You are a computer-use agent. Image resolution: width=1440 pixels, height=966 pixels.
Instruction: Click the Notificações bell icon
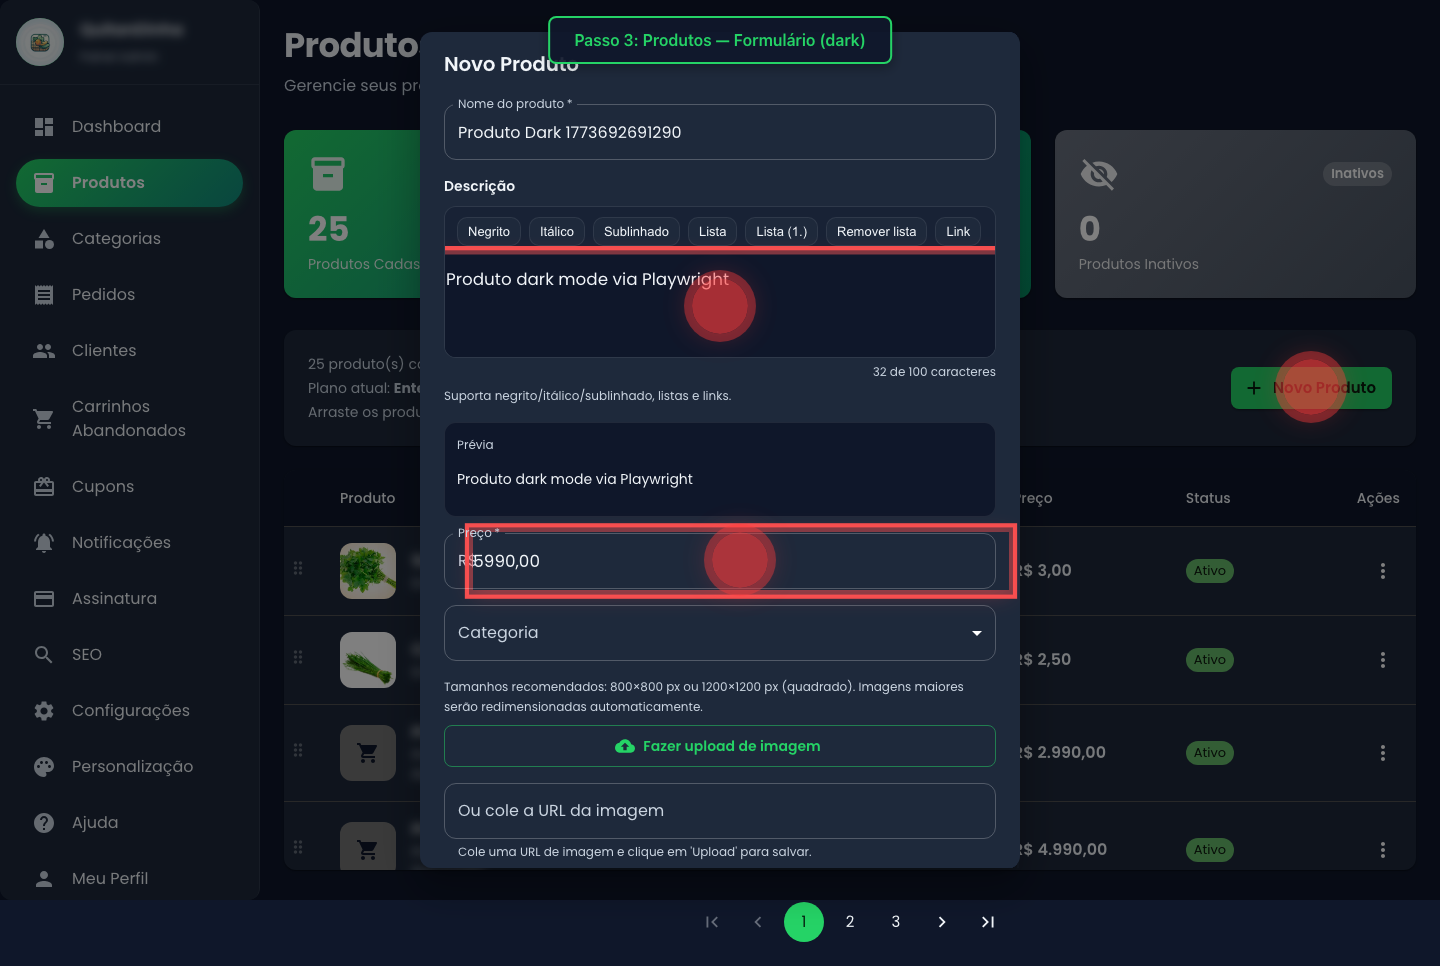44,543
